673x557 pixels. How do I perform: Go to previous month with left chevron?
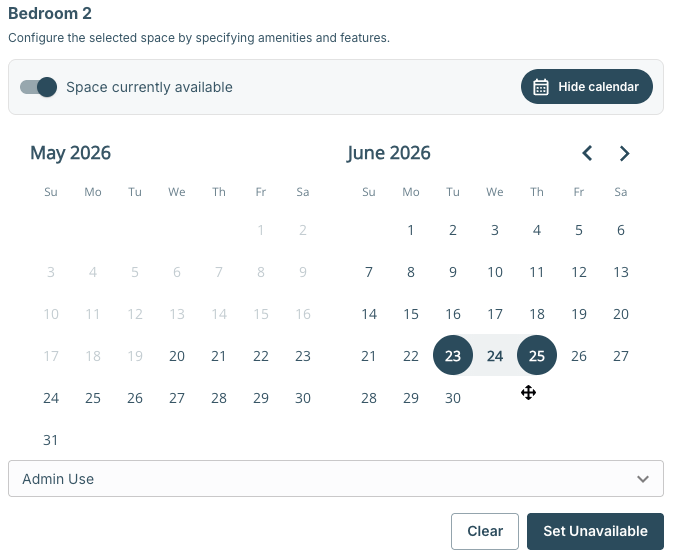coord(587,153)
